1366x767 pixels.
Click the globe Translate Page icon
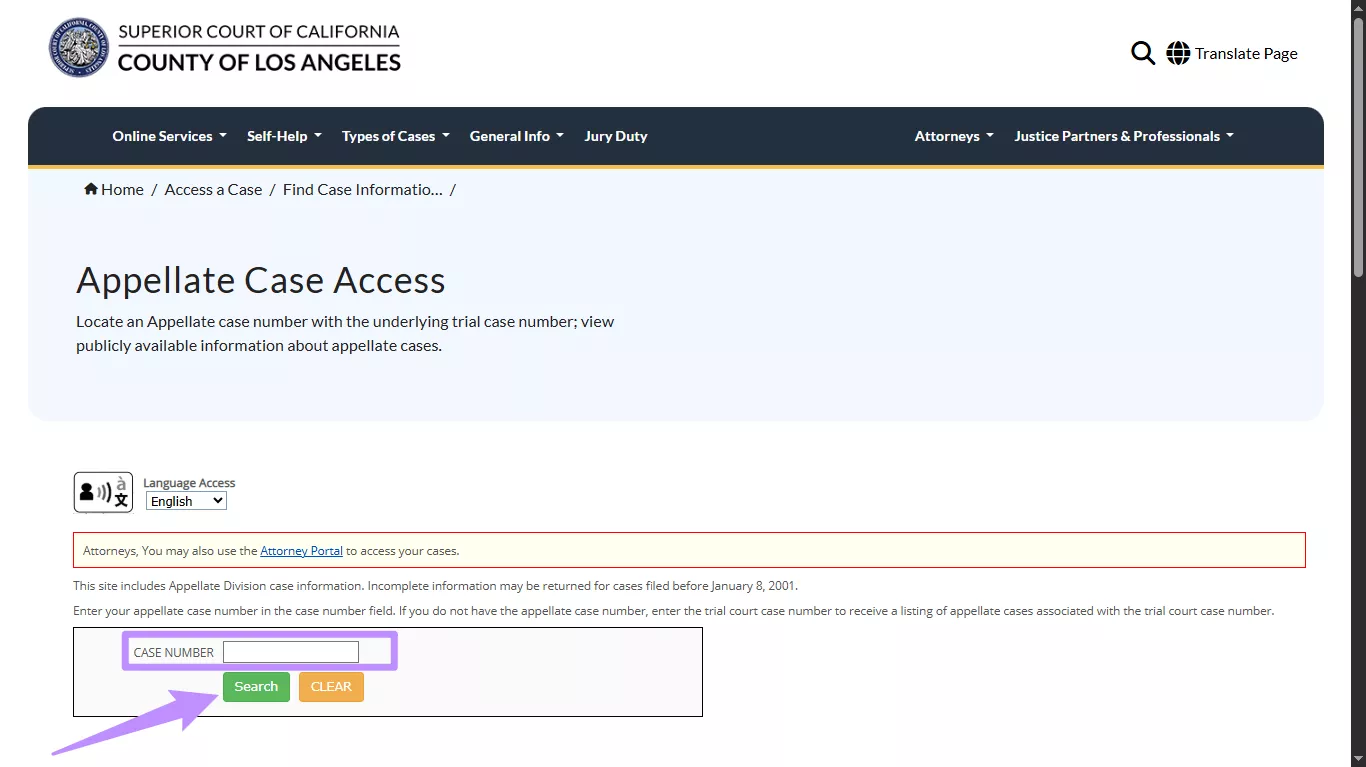coord(1178,53)
